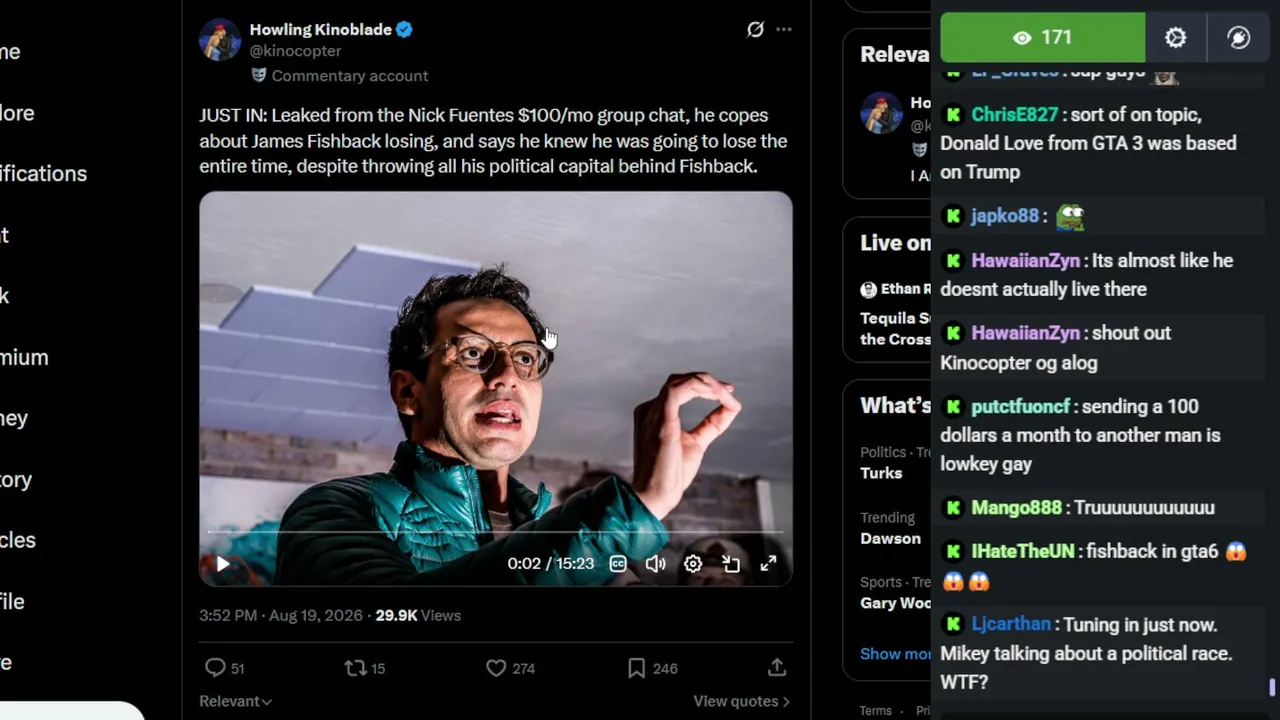Expand video to fullscreen
This screenshot has width=1280, height=720.
click(x=768, y=564)
